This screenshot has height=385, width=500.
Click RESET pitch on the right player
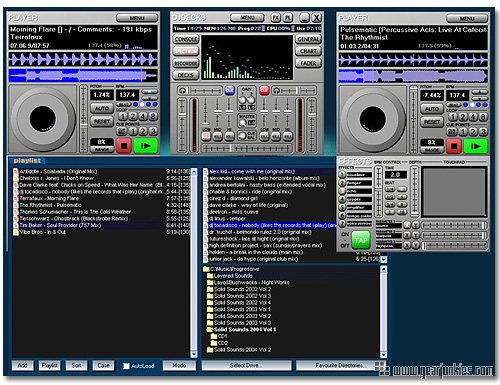432,122
